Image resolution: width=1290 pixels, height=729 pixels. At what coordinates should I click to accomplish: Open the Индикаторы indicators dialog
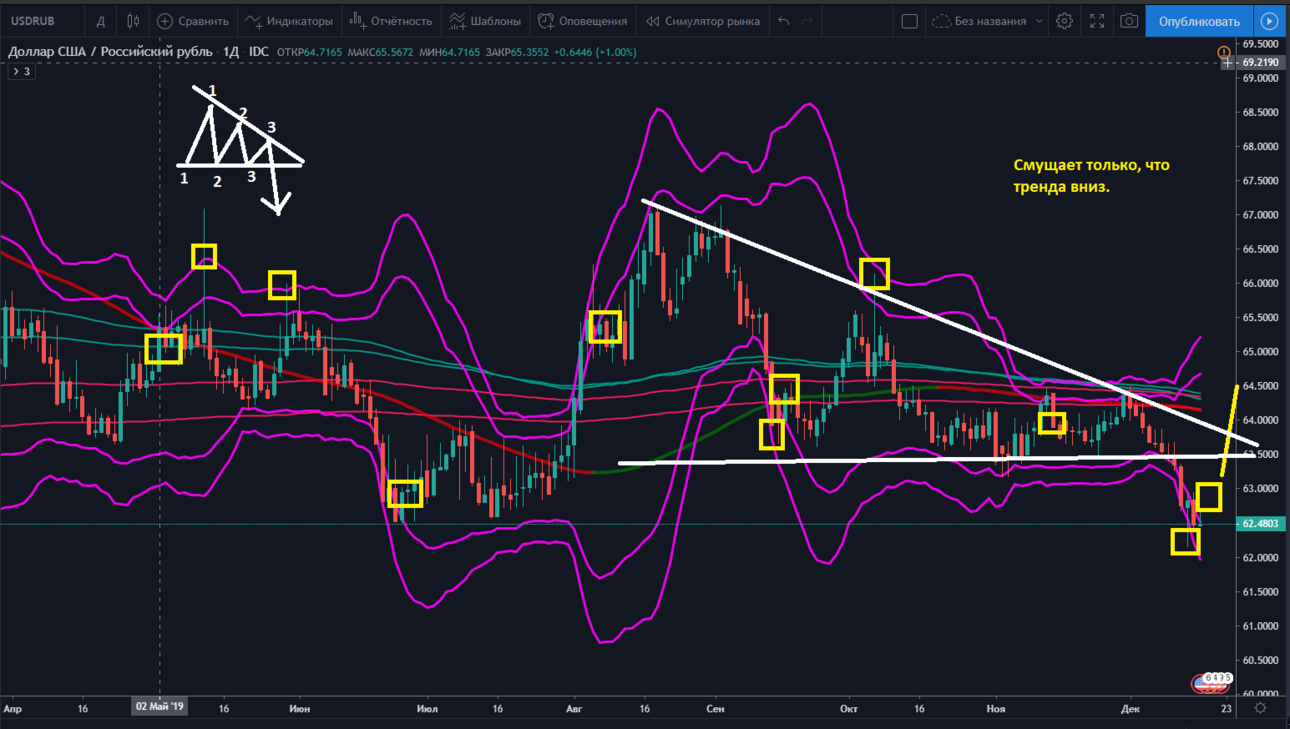(x=289, y=21)
